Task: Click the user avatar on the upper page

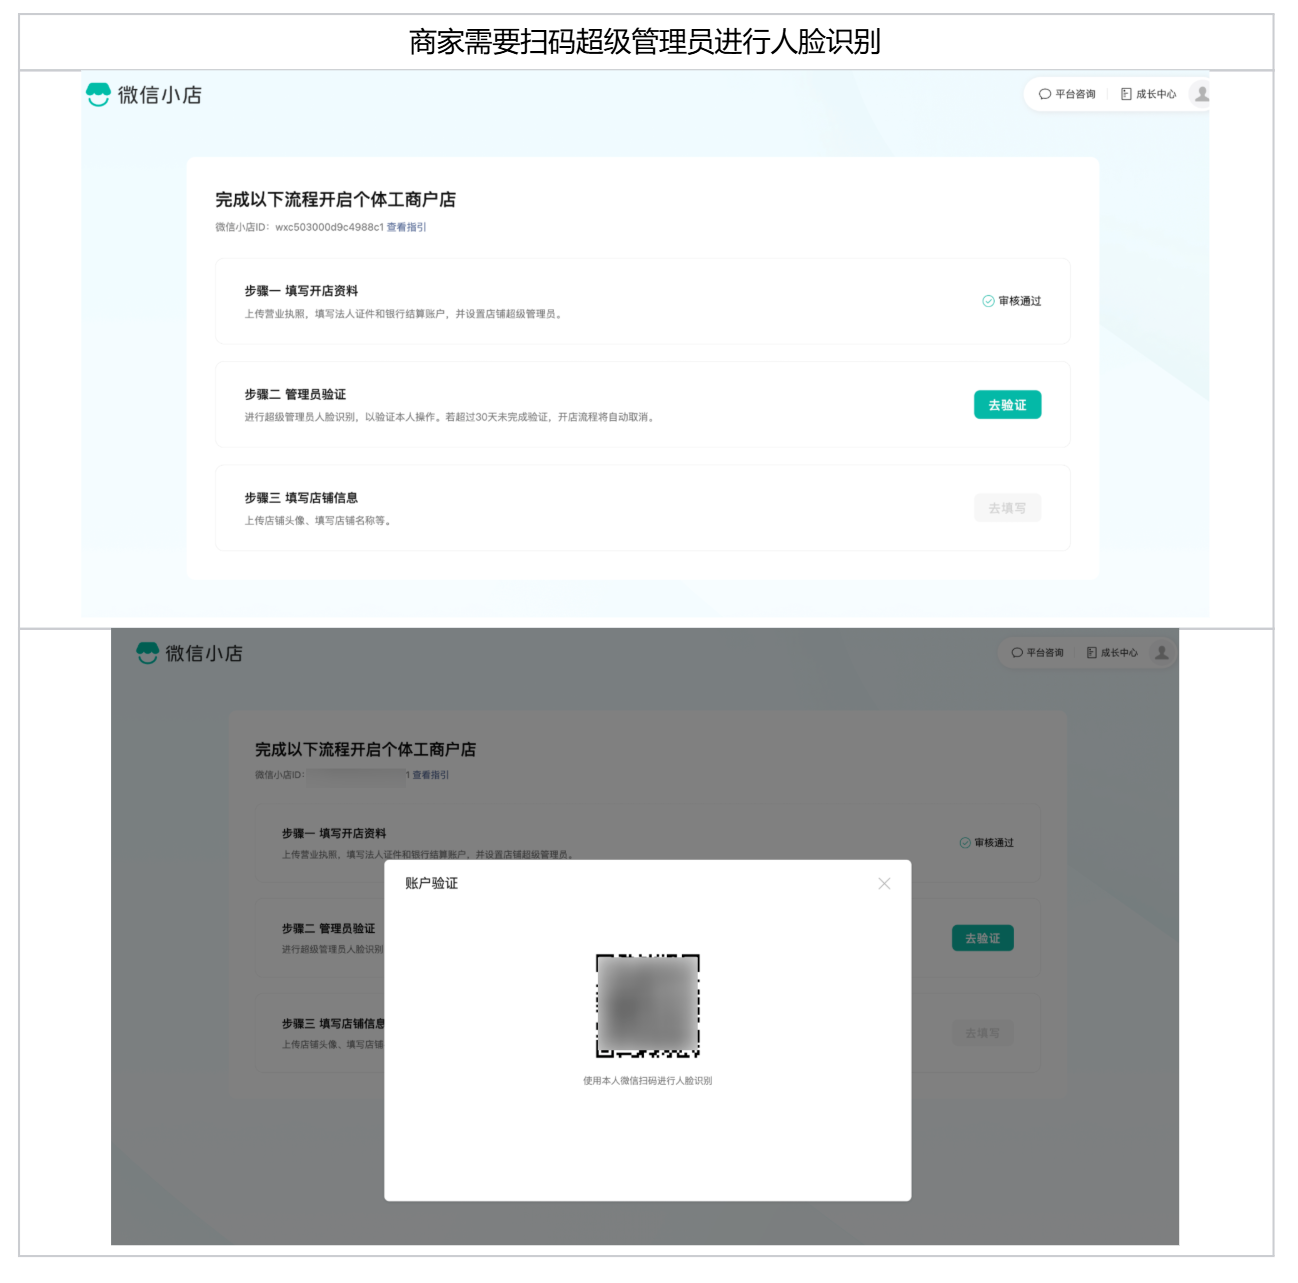Action: (x=1201, y=94)
